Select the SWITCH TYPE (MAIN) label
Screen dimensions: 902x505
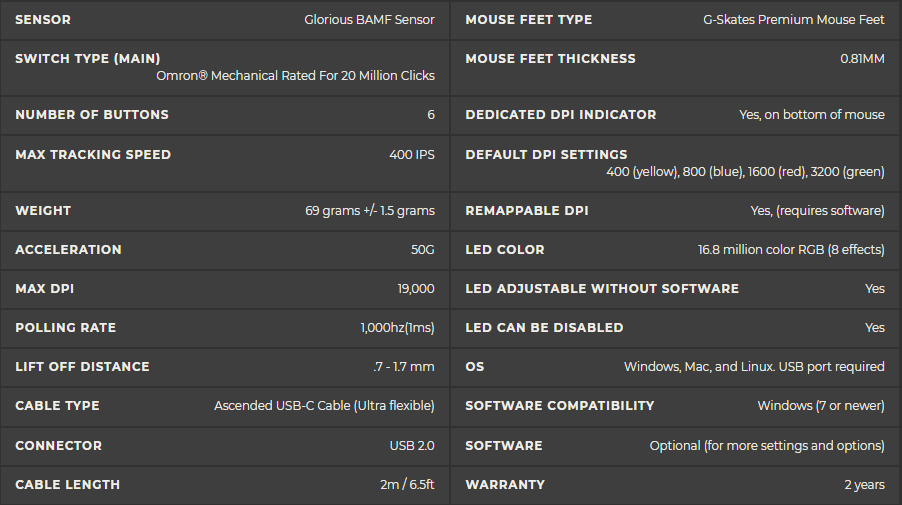(88, 59)
